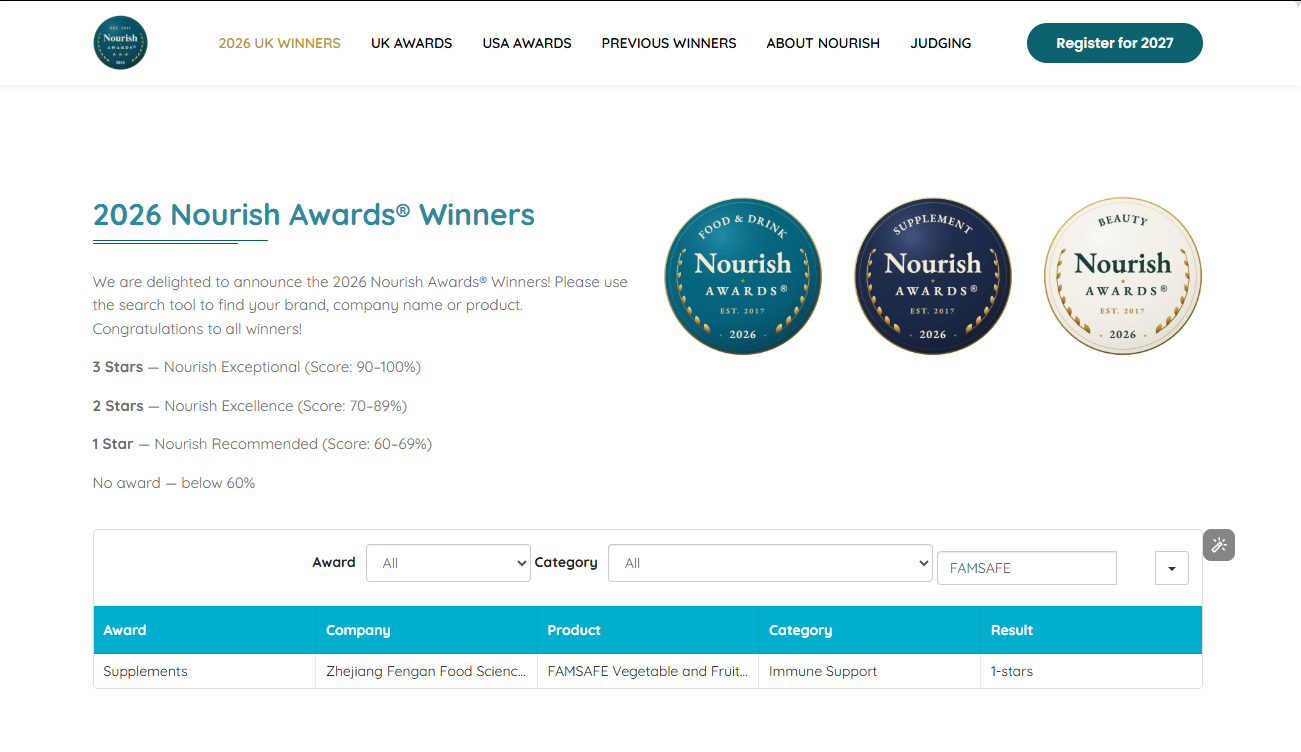This screenshot has height=752, width=1301.
Task: Sort by the Category column header
Action: click(870, 630)
